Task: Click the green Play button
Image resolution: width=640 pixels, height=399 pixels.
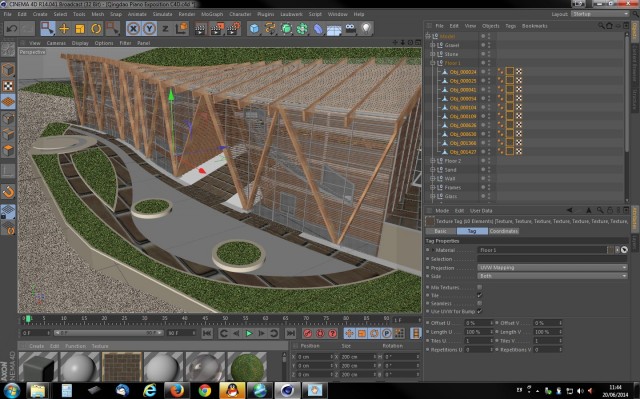Action: pyautogui.click(x=249, y=334)
